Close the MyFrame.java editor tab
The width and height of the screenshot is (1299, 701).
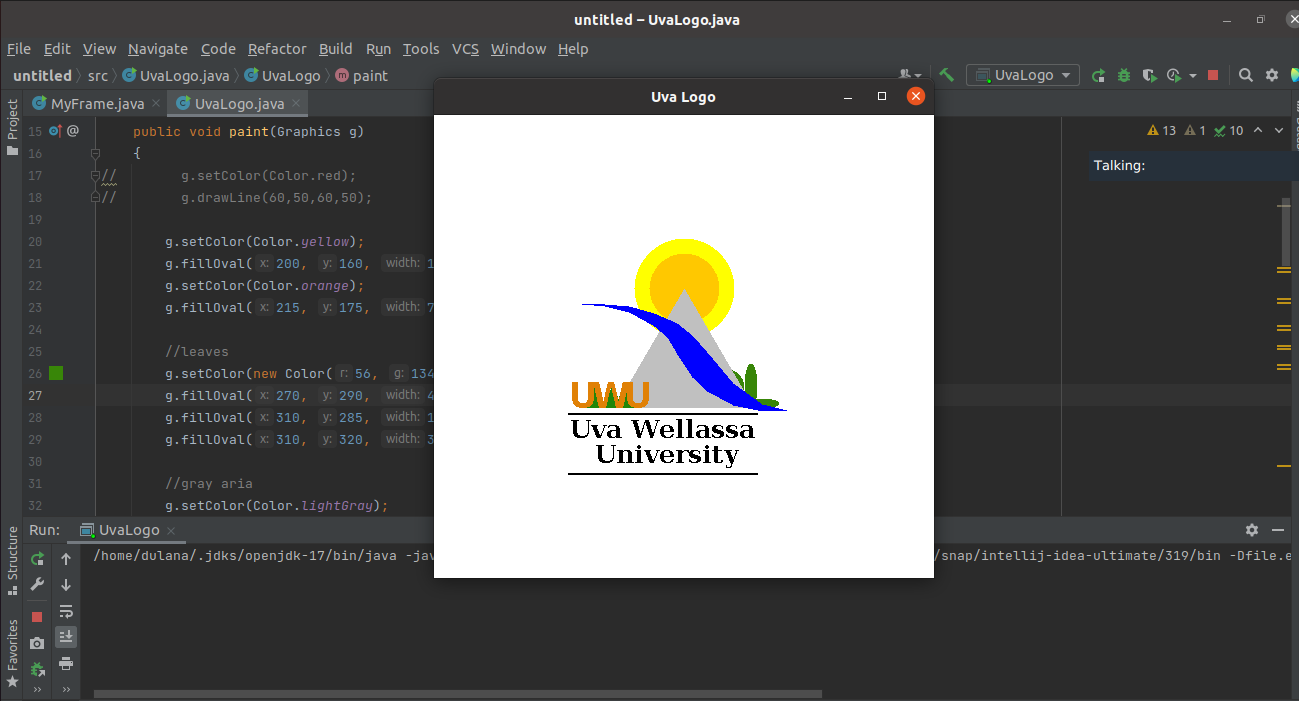pos(156,103)
